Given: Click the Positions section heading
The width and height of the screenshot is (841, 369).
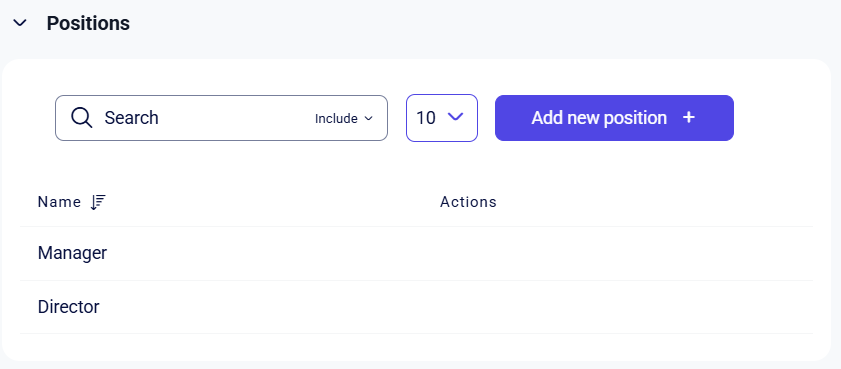Looking at the screenshot, I should coord(88,23).
